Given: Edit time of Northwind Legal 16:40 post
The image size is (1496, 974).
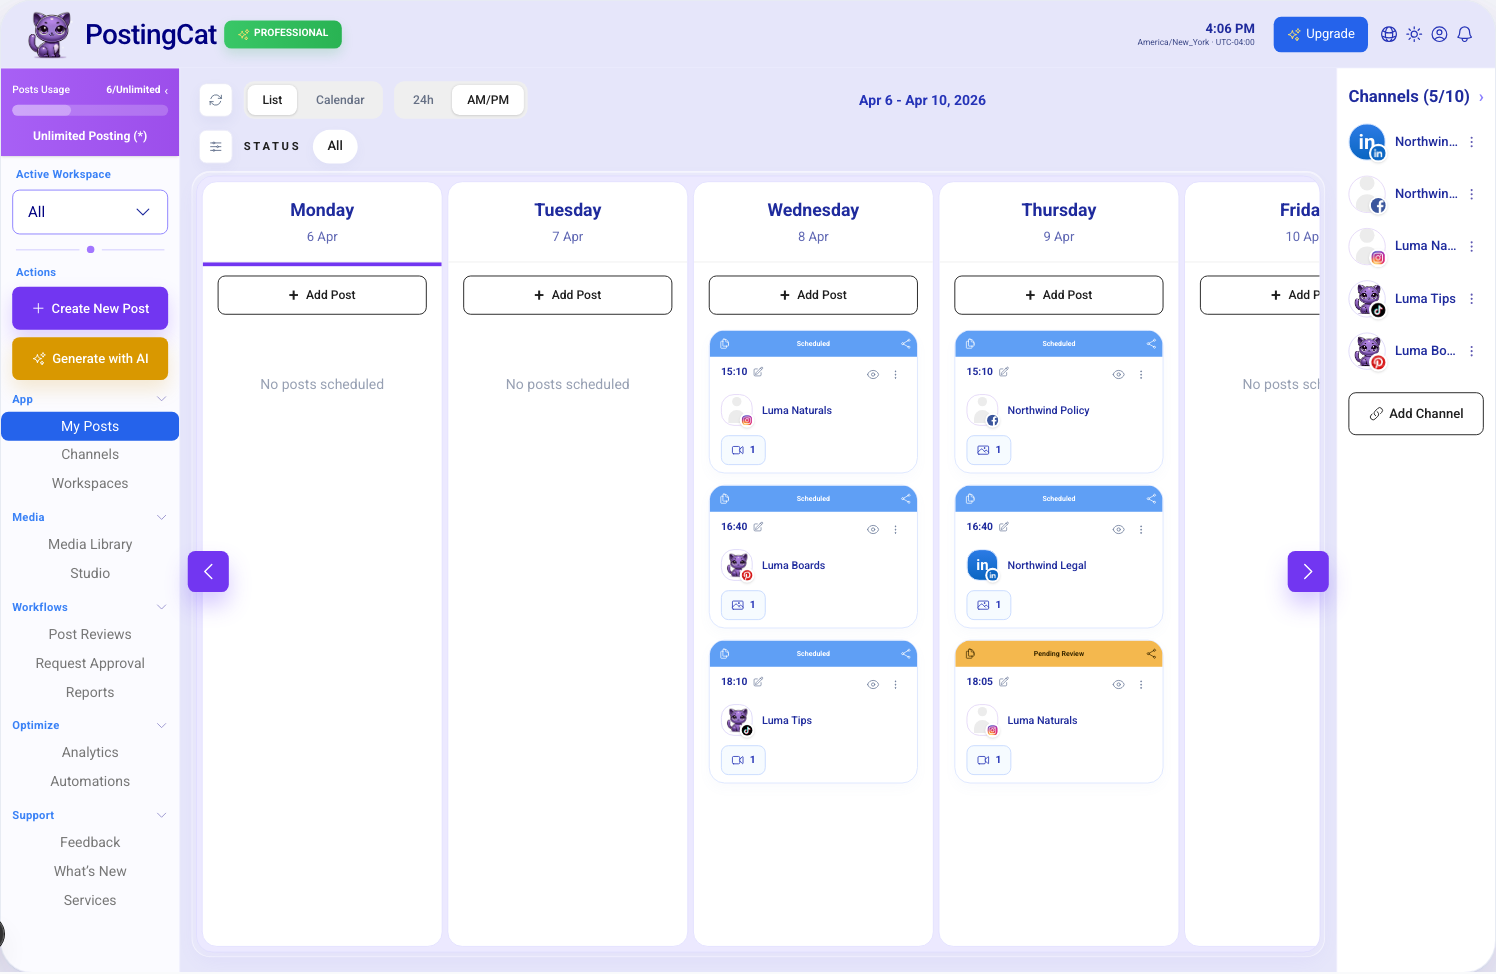Looking at the screenshot, I should (x=1003, y=527).
